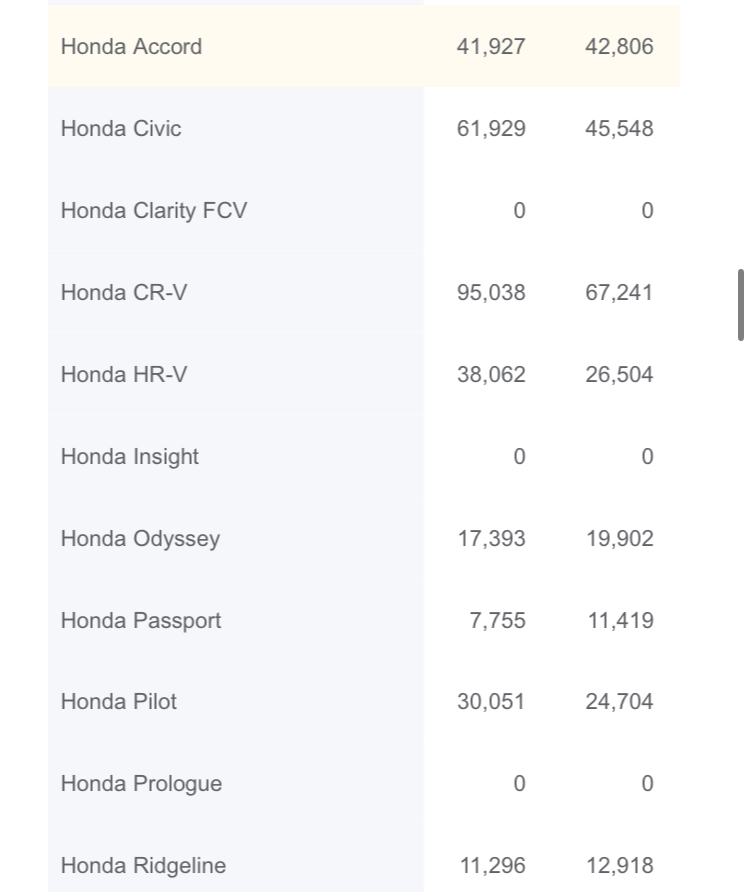Click the Honda Odyssey row label
Screen dimensions: 750x892
pos(140,539)
